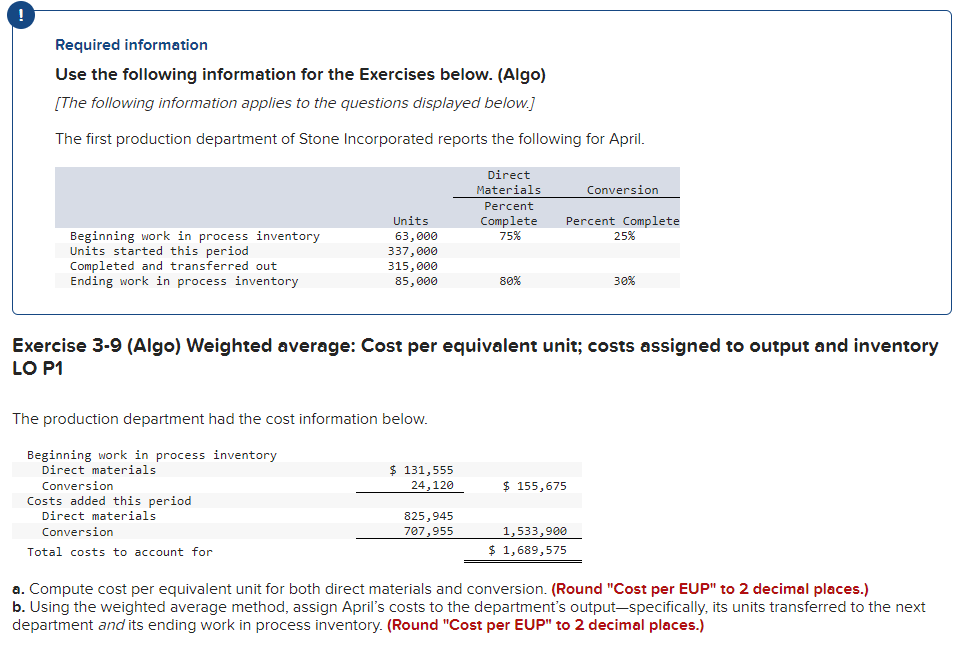The image size is (953, 653).
Task: Click the 30% conversion value
Action: 624,281
